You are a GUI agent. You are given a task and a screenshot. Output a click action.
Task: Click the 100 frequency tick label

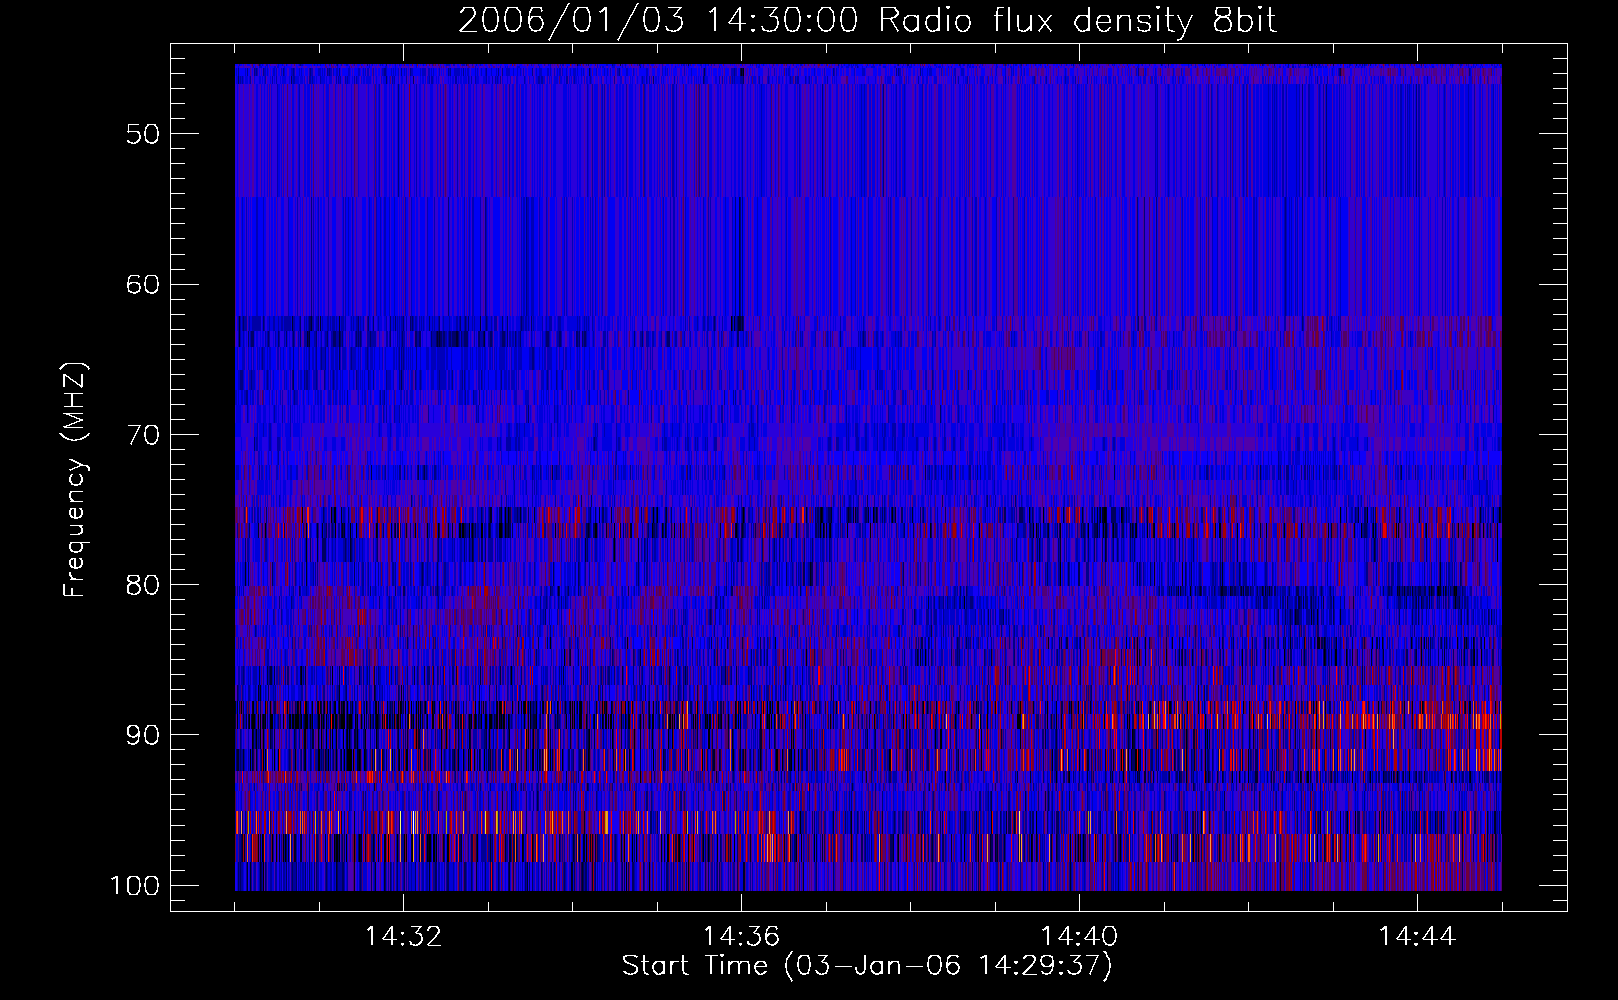(134, 886)
